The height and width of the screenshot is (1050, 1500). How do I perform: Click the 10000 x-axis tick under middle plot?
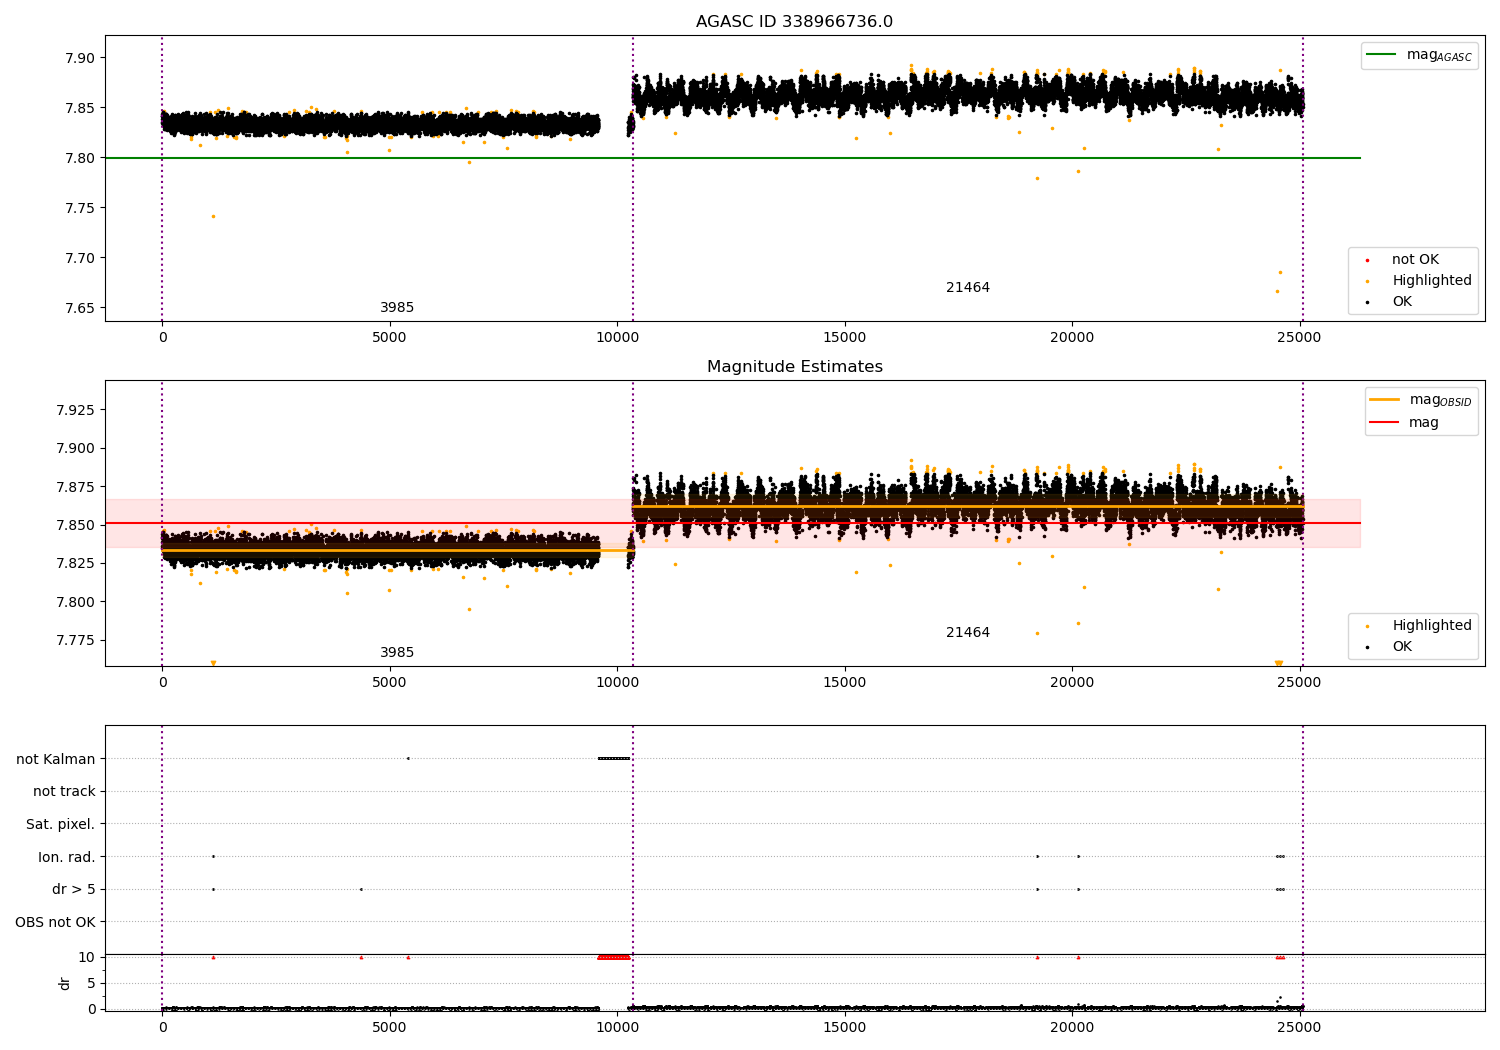pos(617,683)
